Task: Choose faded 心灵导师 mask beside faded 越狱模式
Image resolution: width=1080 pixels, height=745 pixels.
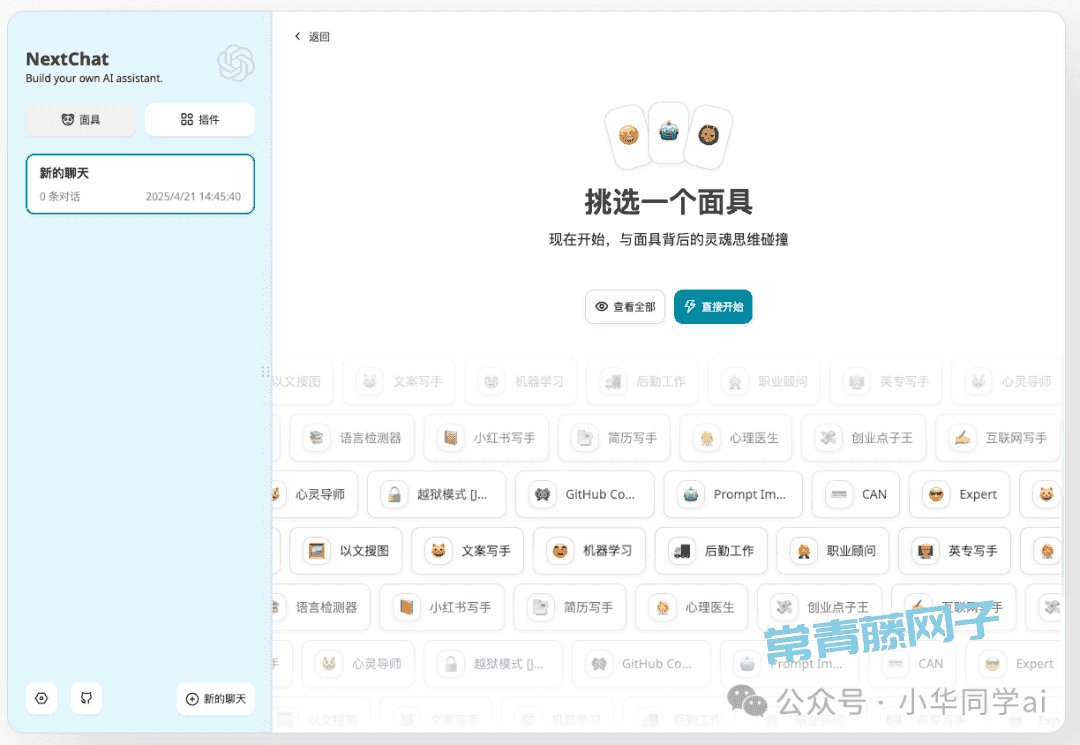Action: click(358, 664)
